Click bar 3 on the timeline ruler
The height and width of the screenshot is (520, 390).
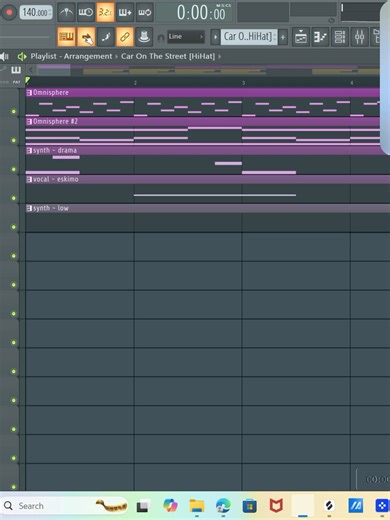243,83
